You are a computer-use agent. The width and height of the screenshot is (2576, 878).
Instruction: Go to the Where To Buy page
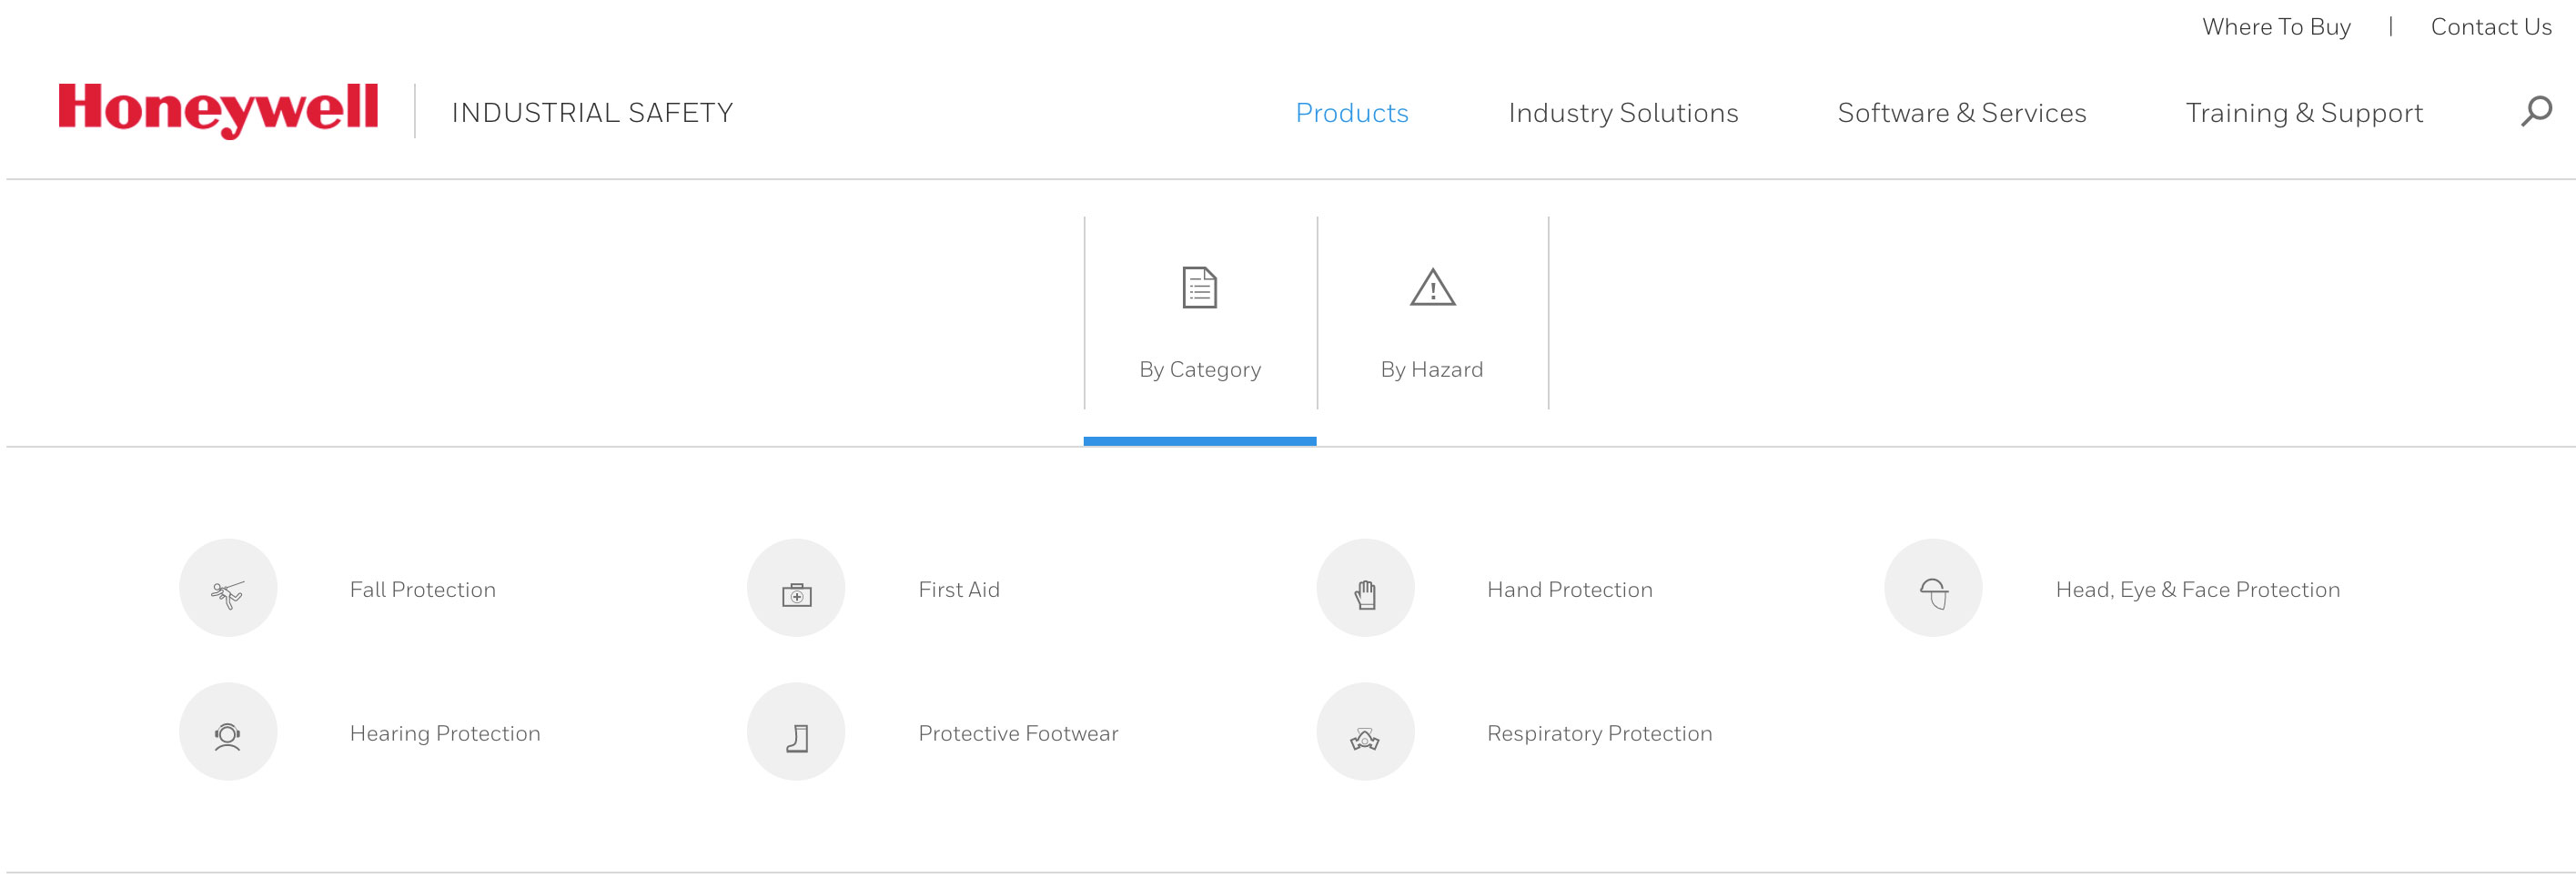(x=2276, y=27)
